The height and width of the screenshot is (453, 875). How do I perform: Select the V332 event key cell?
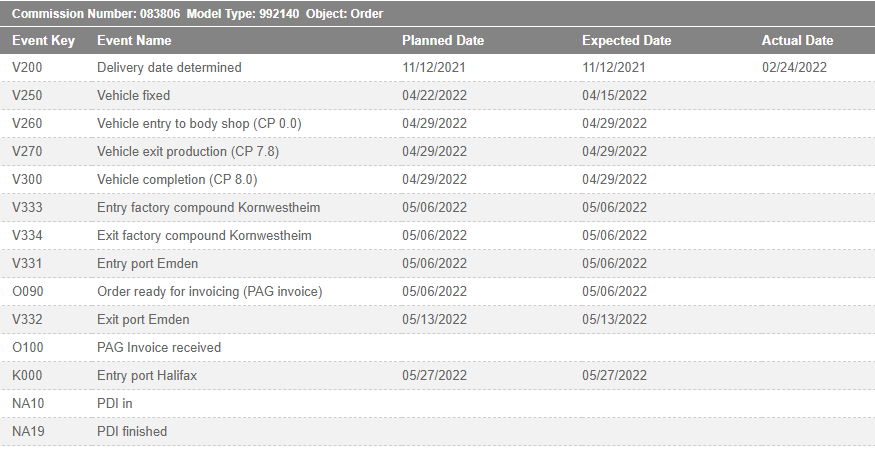tap(28, 320)
